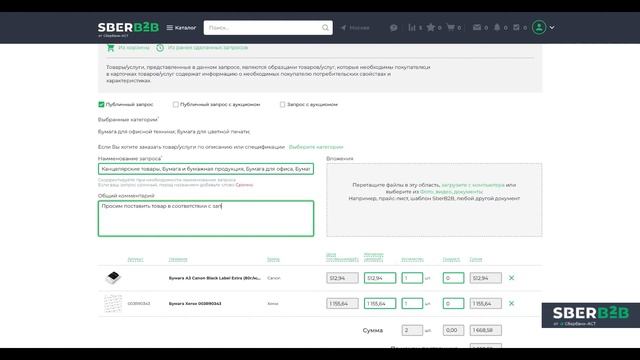
Task: Open the Каталог hamburger menu
Action: point(181,28)
